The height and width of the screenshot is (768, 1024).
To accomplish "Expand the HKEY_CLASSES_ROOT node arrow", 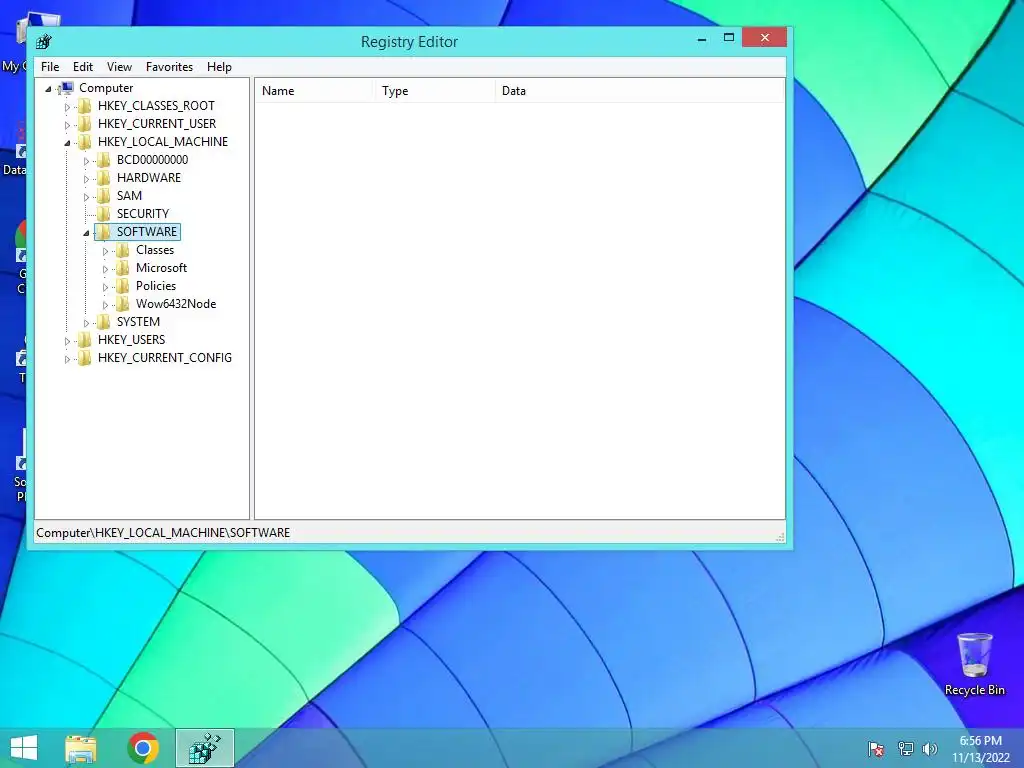I will point(67,106).
